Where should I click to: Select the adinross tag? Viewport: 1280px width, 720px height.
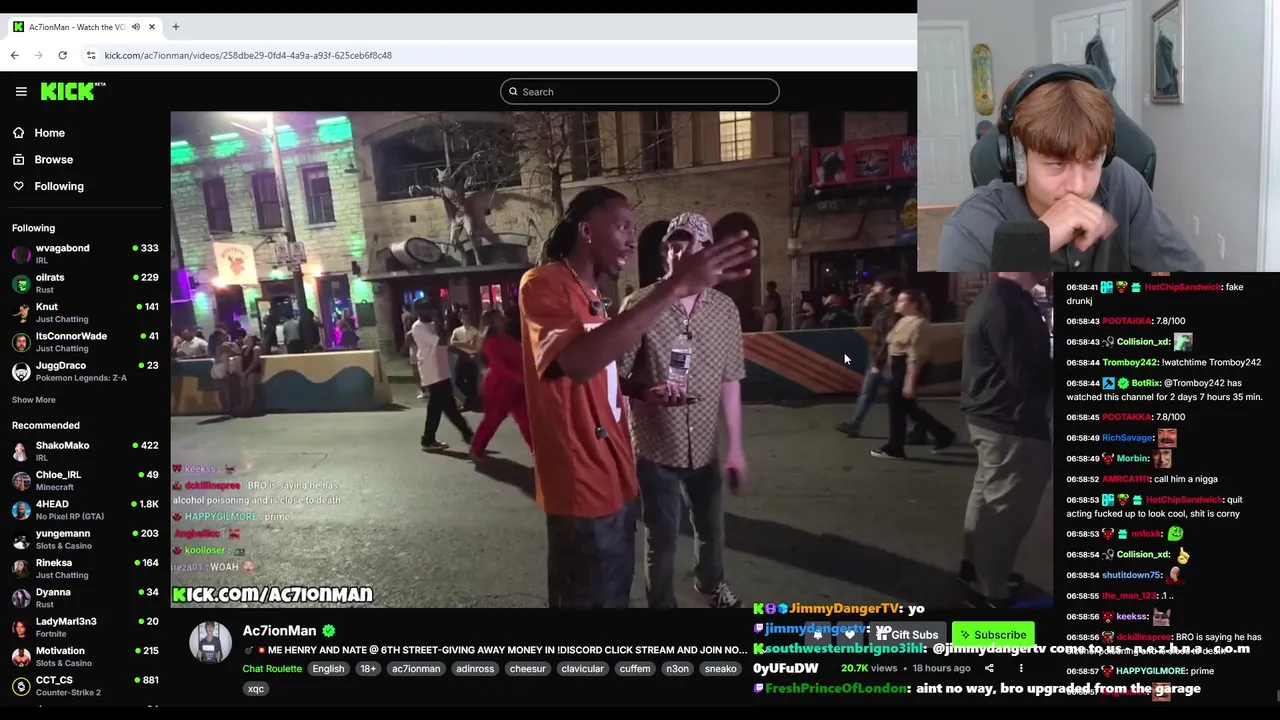[475, 669]
